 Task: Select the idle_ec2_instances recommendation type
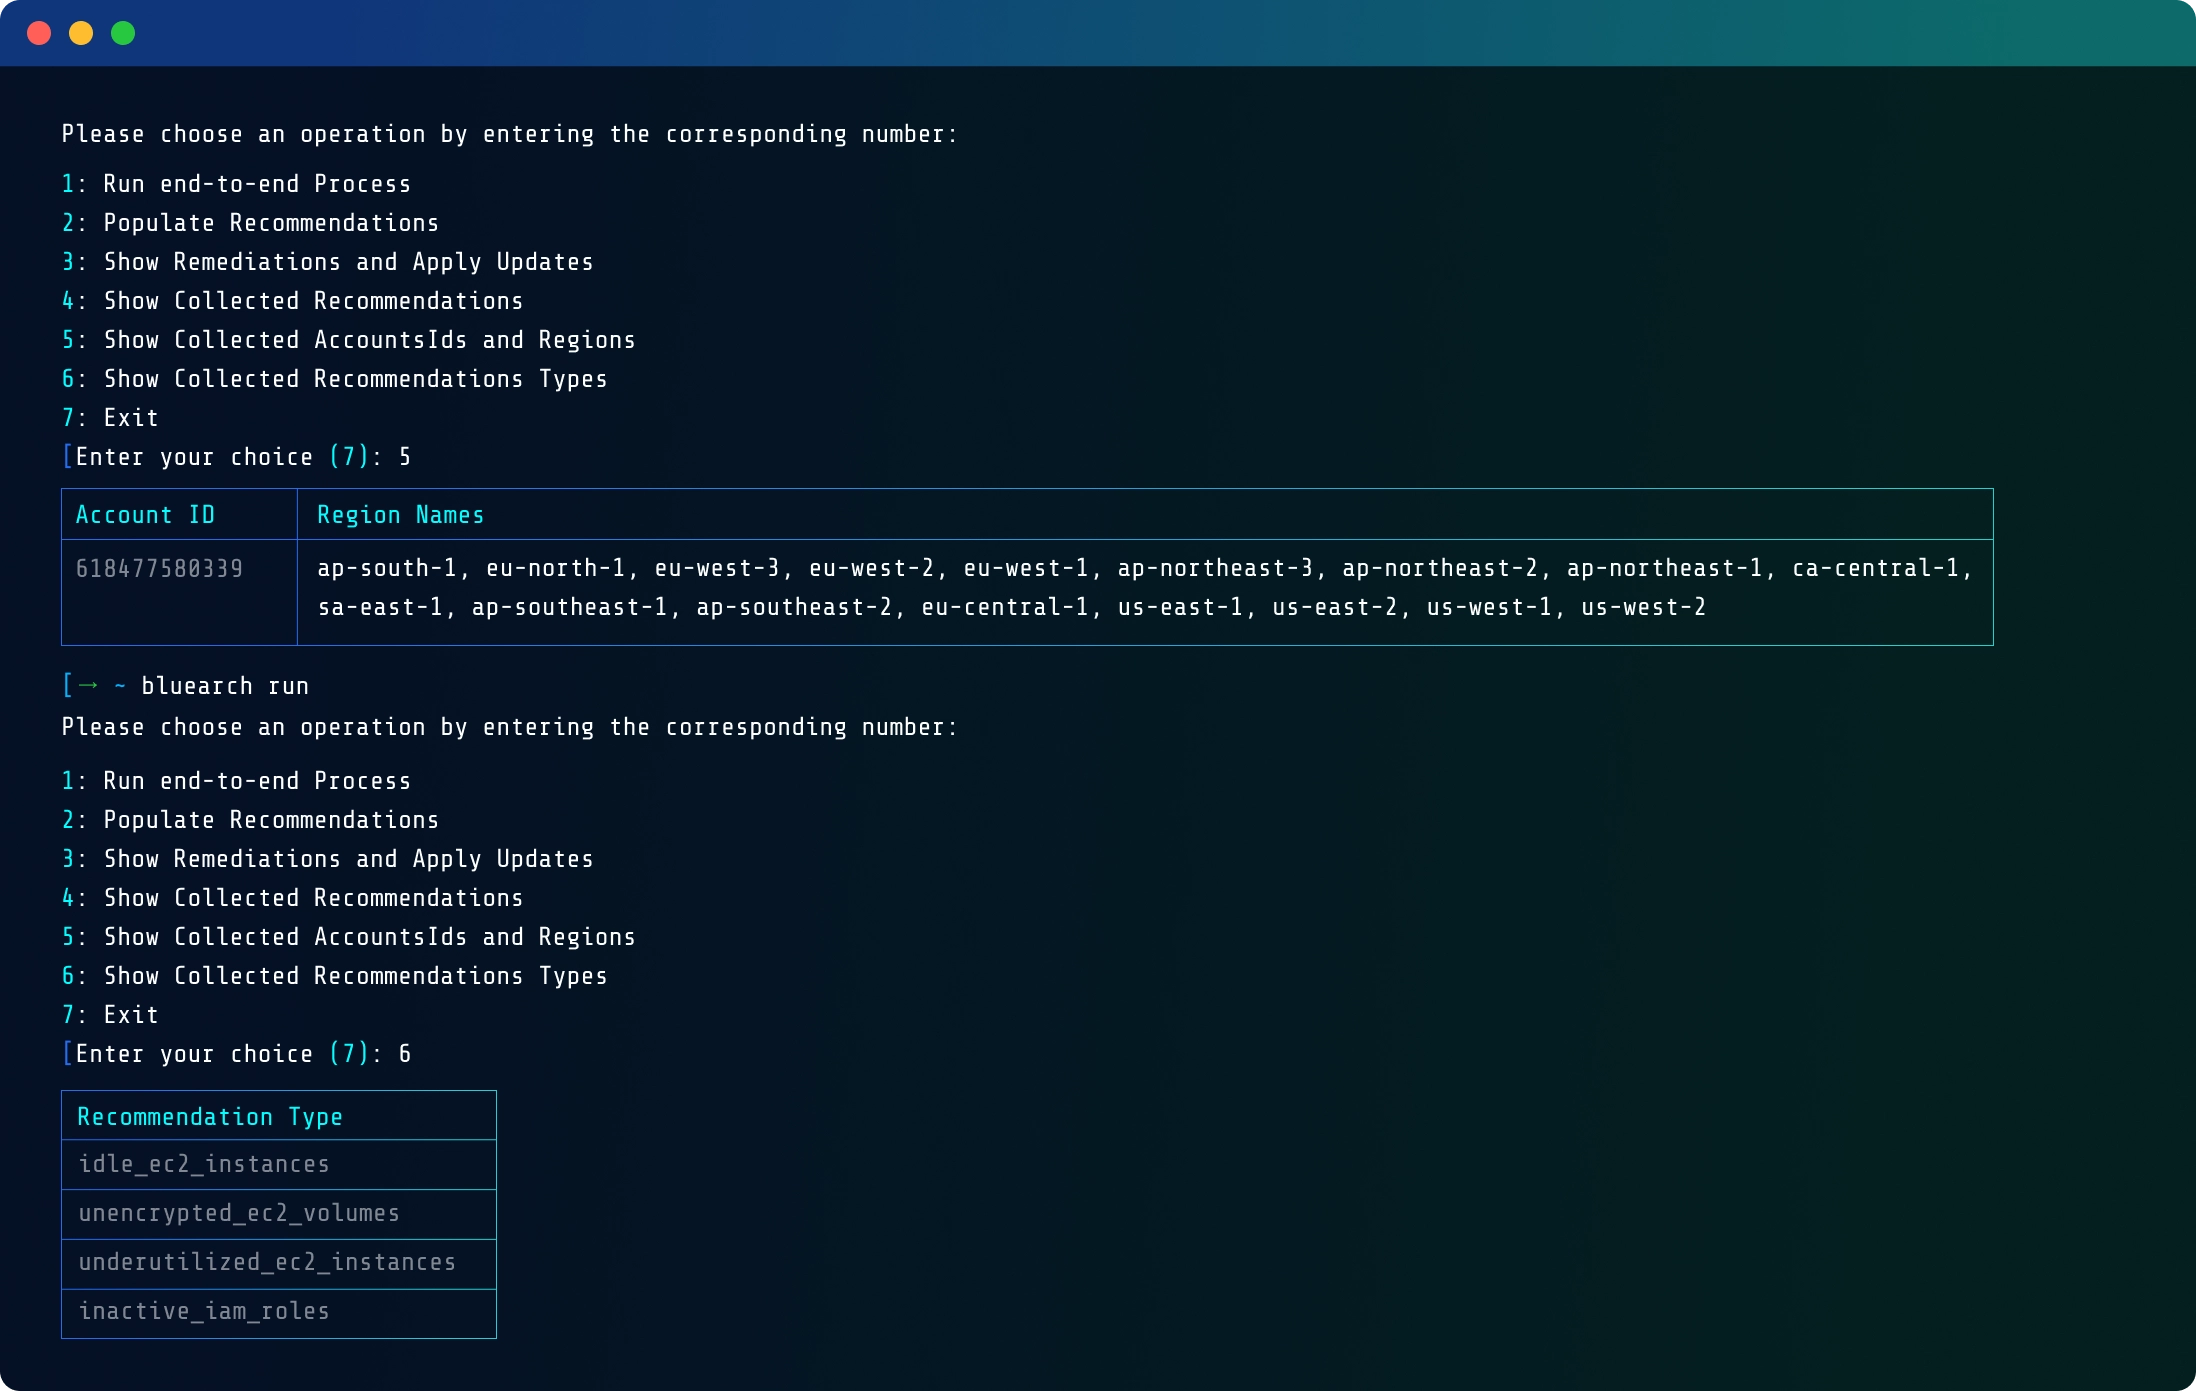[x=204, y=1164]
